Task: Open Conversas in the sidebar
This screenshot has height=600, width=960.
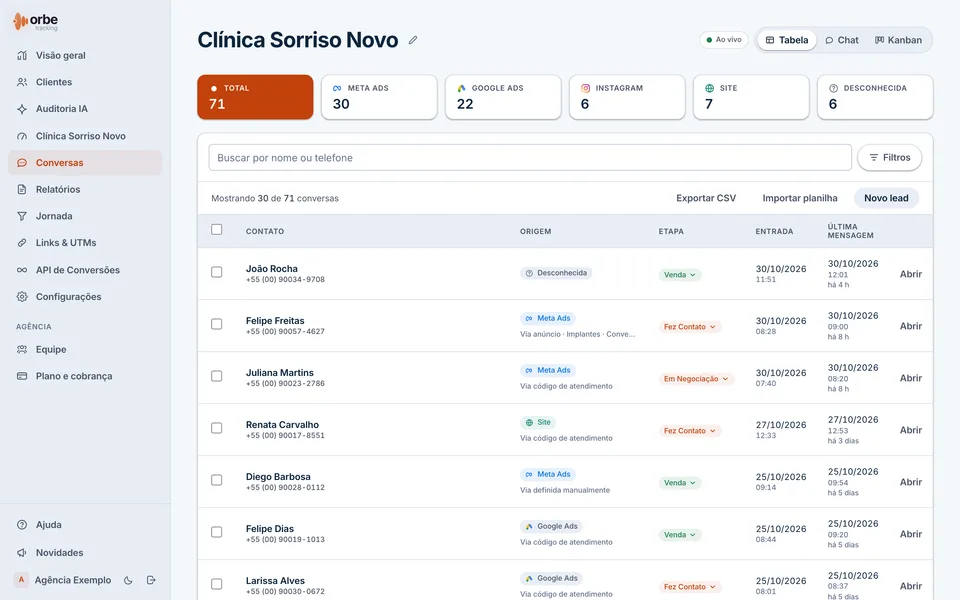Action: (85, 163)
